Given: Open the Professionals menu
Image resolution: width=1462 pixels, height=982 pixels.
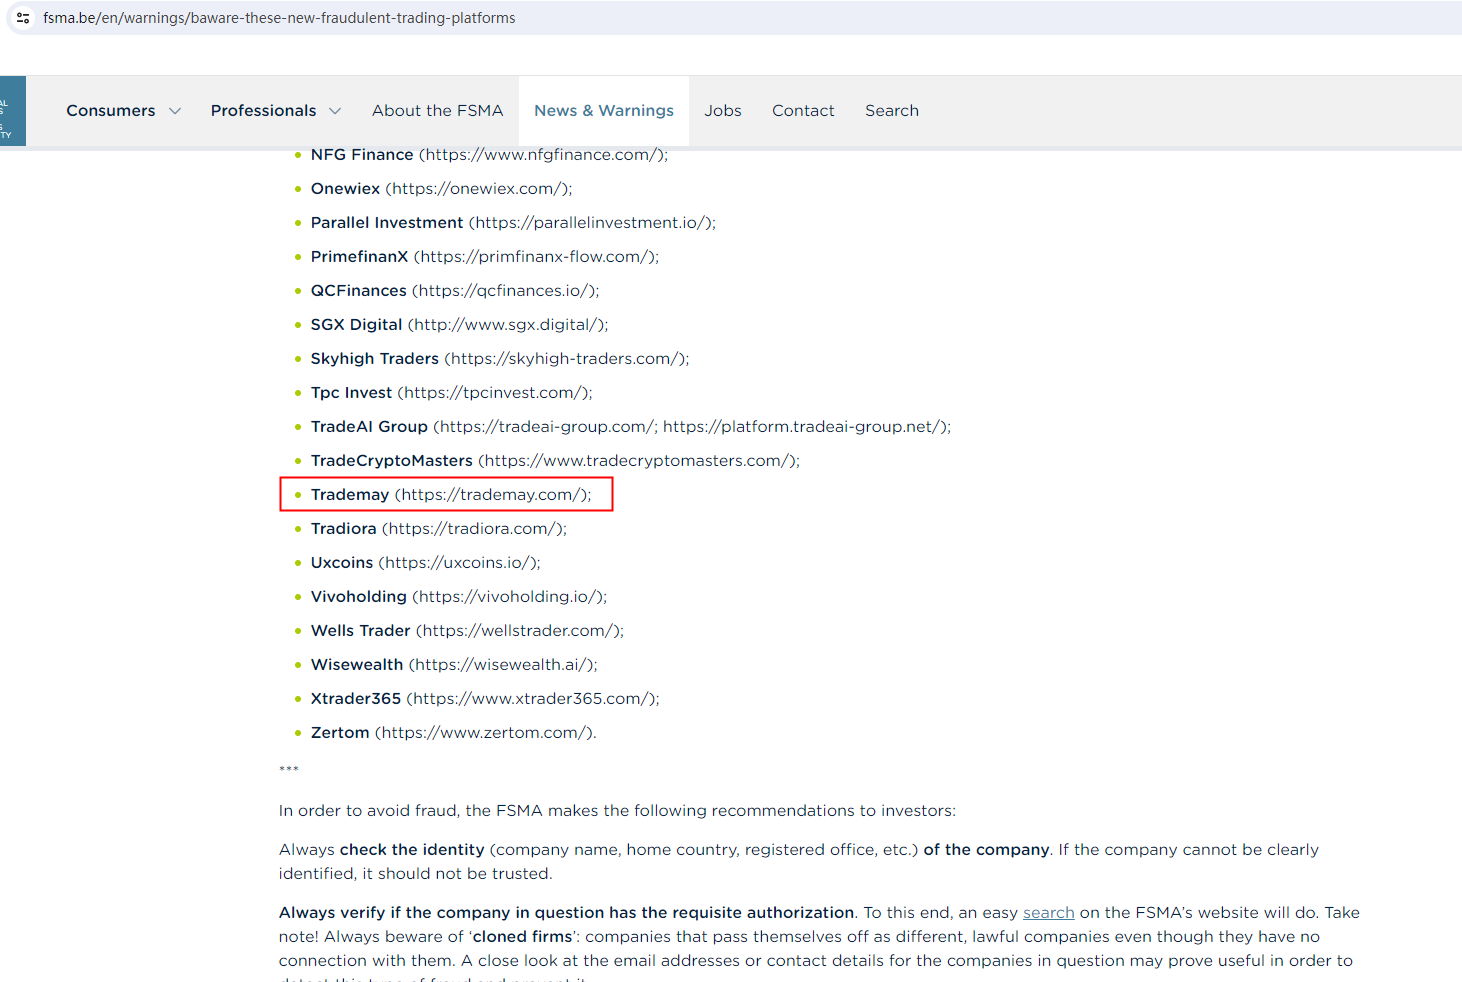Looking at the screenshot, I should [x=263, y=111].
